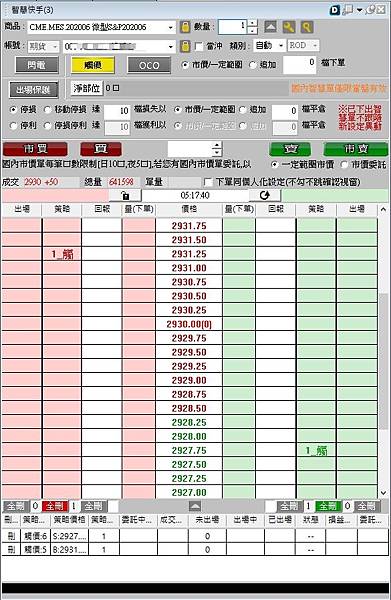Click the lock icon beside the account field
391x600 pixels.
pos(185,46)
